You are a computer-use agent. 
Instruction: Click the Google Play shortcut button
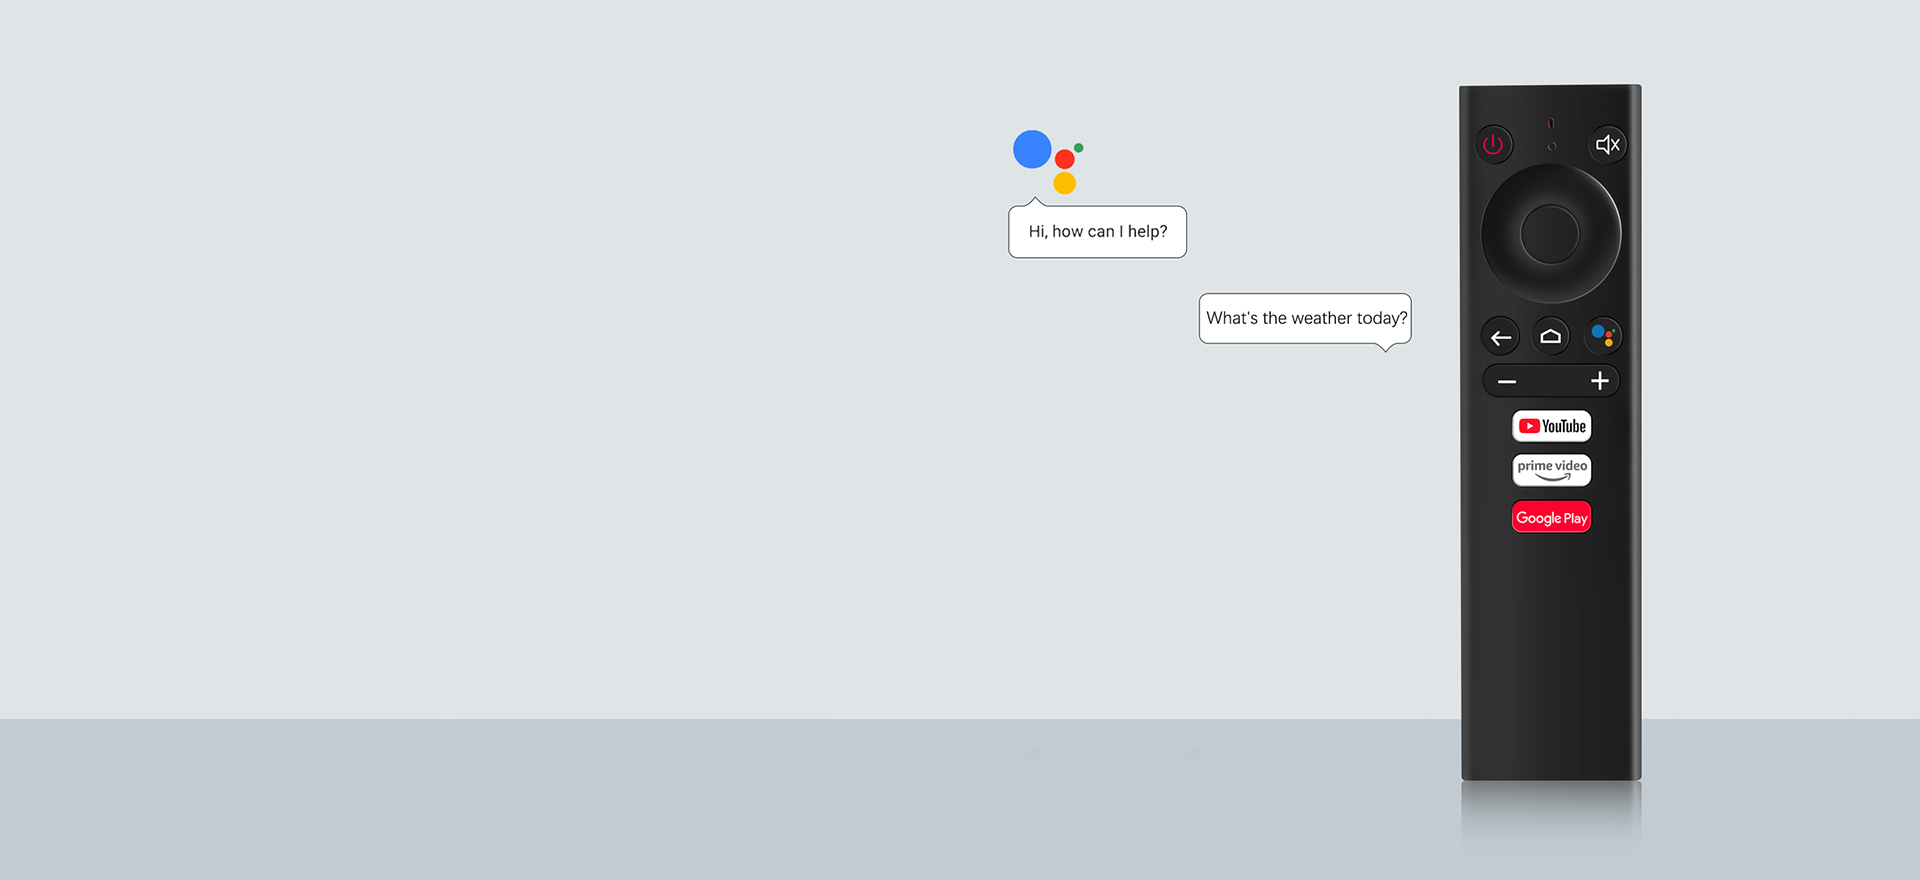pyautogui.click(x=1551, y=517)
